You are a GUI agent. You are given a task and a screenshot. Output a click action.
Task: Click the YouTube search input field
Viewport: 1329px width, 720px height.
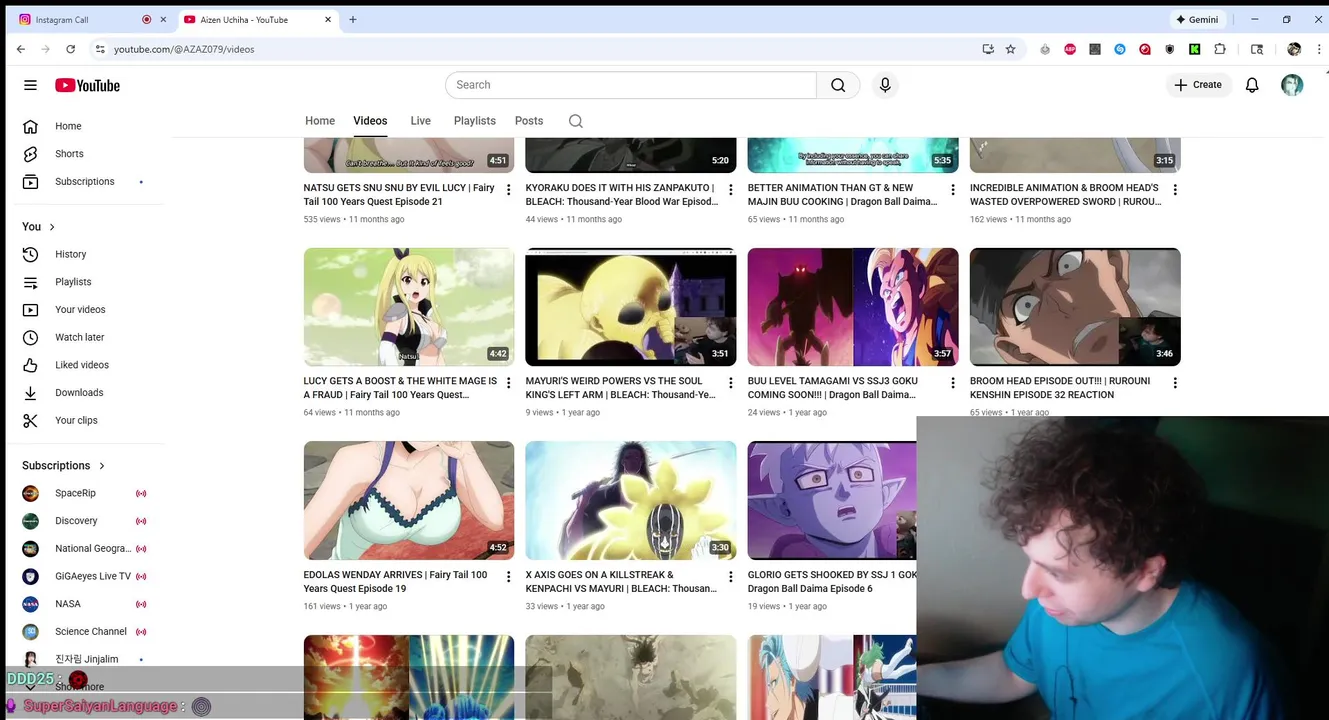631,85
